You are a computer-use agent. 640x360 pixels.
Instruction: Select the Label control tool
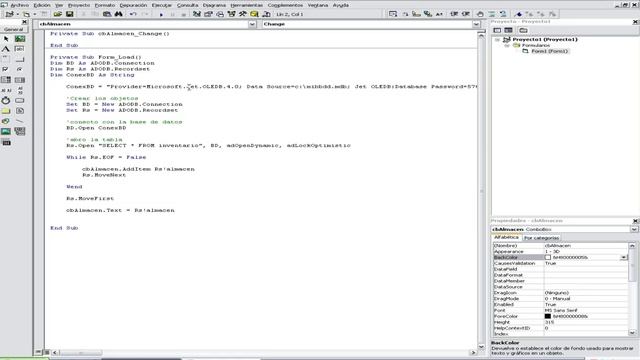[x=6, y=49]
